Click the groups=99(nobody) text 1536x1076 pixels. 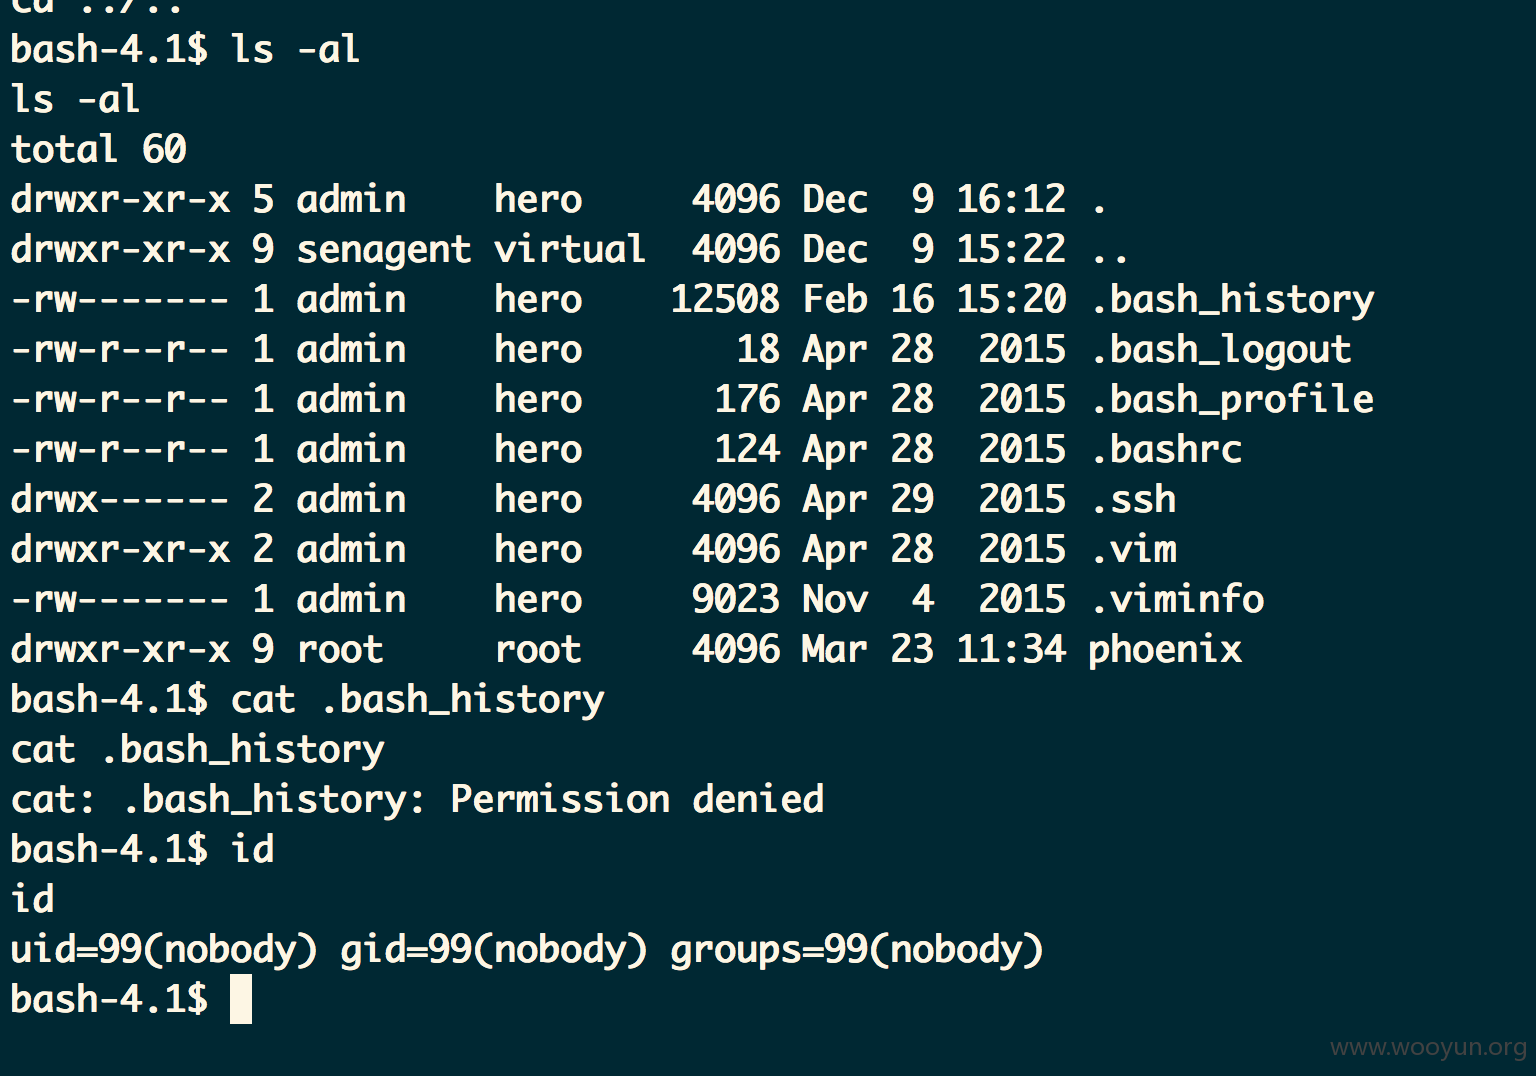[857, 950]
